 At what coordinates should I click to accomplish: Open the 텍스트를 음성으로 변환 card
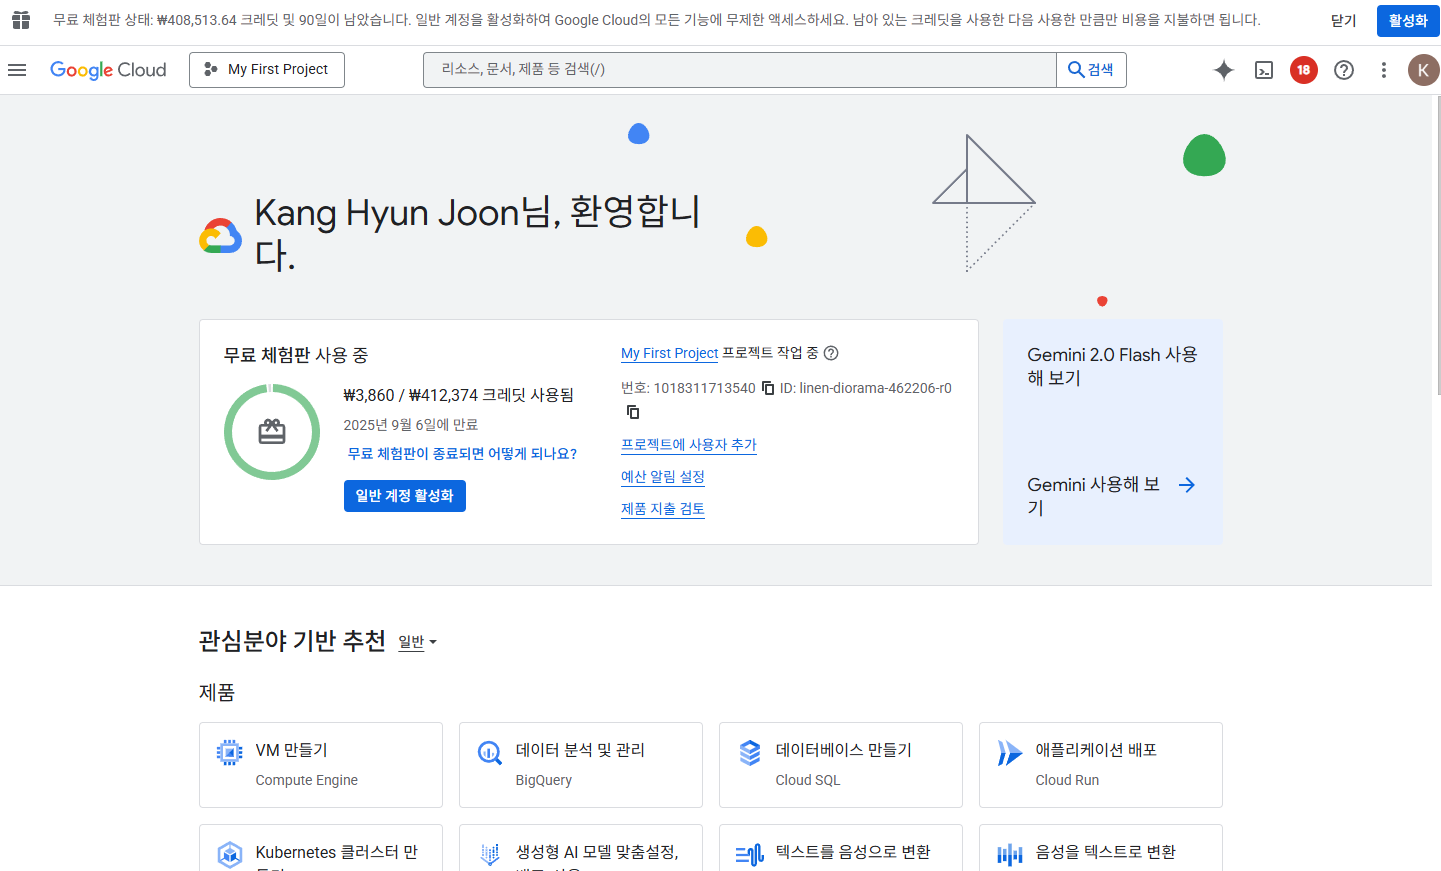[841, 848]
